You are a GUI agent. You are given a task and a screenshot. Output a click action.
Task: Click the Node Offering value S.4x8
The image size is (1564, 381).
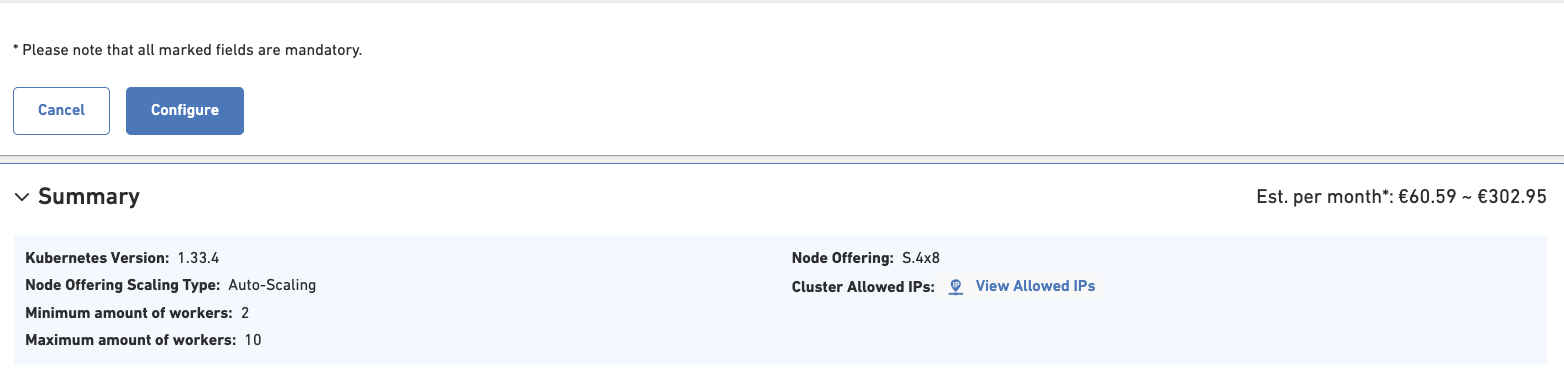(x=919, y=258)
